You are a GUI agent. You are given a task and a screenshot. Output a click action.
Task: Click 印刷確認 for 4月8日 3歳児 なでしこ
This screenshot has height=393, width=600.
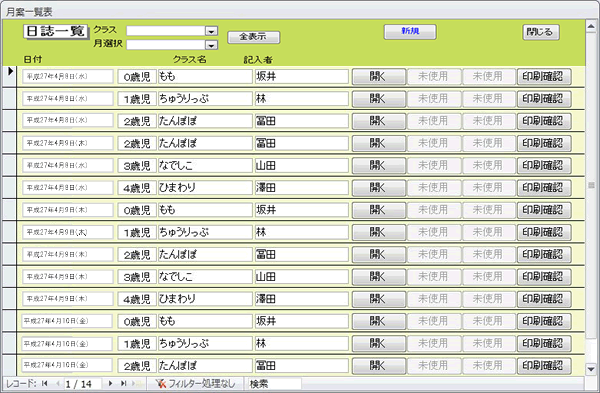click(544, 166)
